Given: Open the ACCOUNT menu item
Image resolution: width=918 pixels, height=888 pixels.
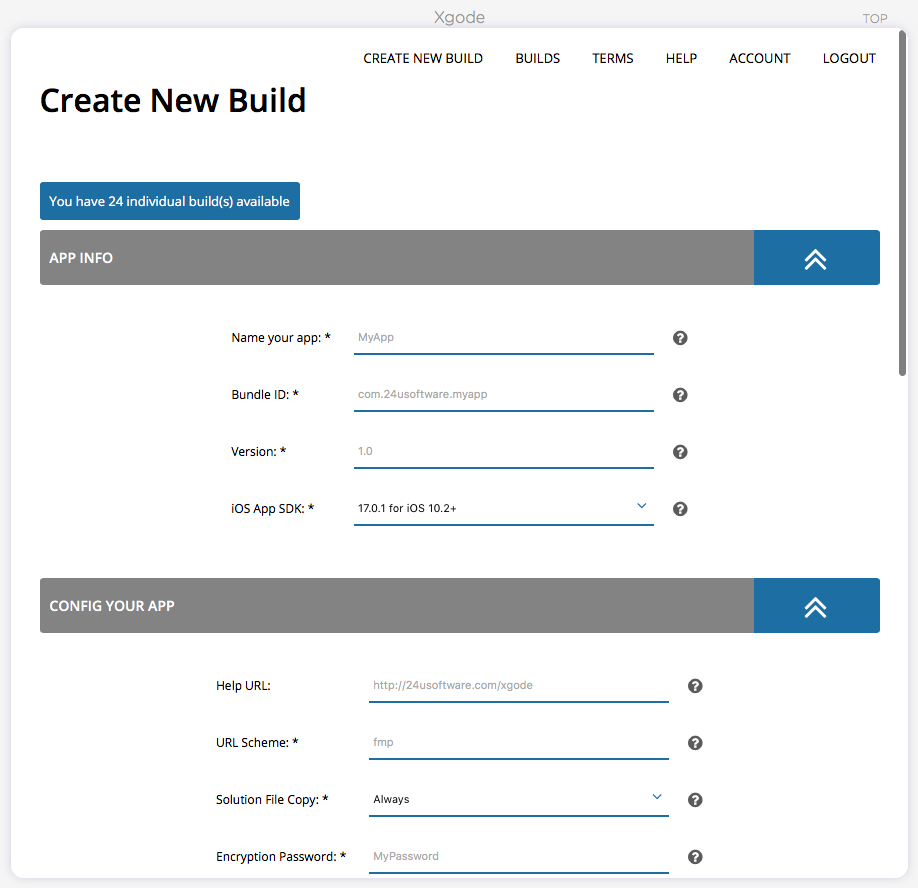Looking at the screenshot, I should [x=759, y=59].
